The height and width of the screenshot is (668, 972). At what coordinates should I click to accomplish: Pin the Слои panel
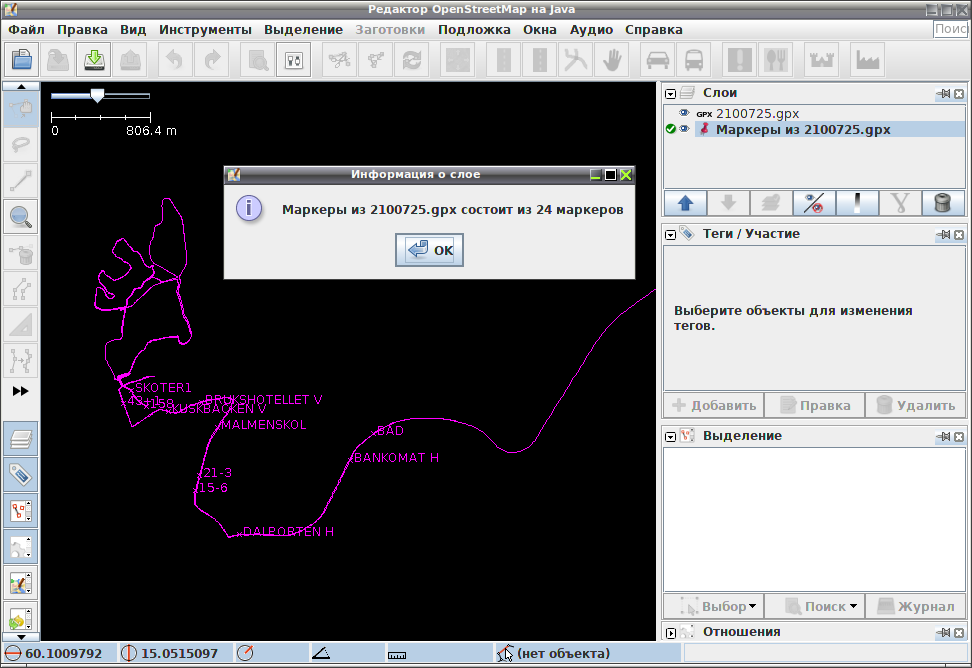(943, 94)
